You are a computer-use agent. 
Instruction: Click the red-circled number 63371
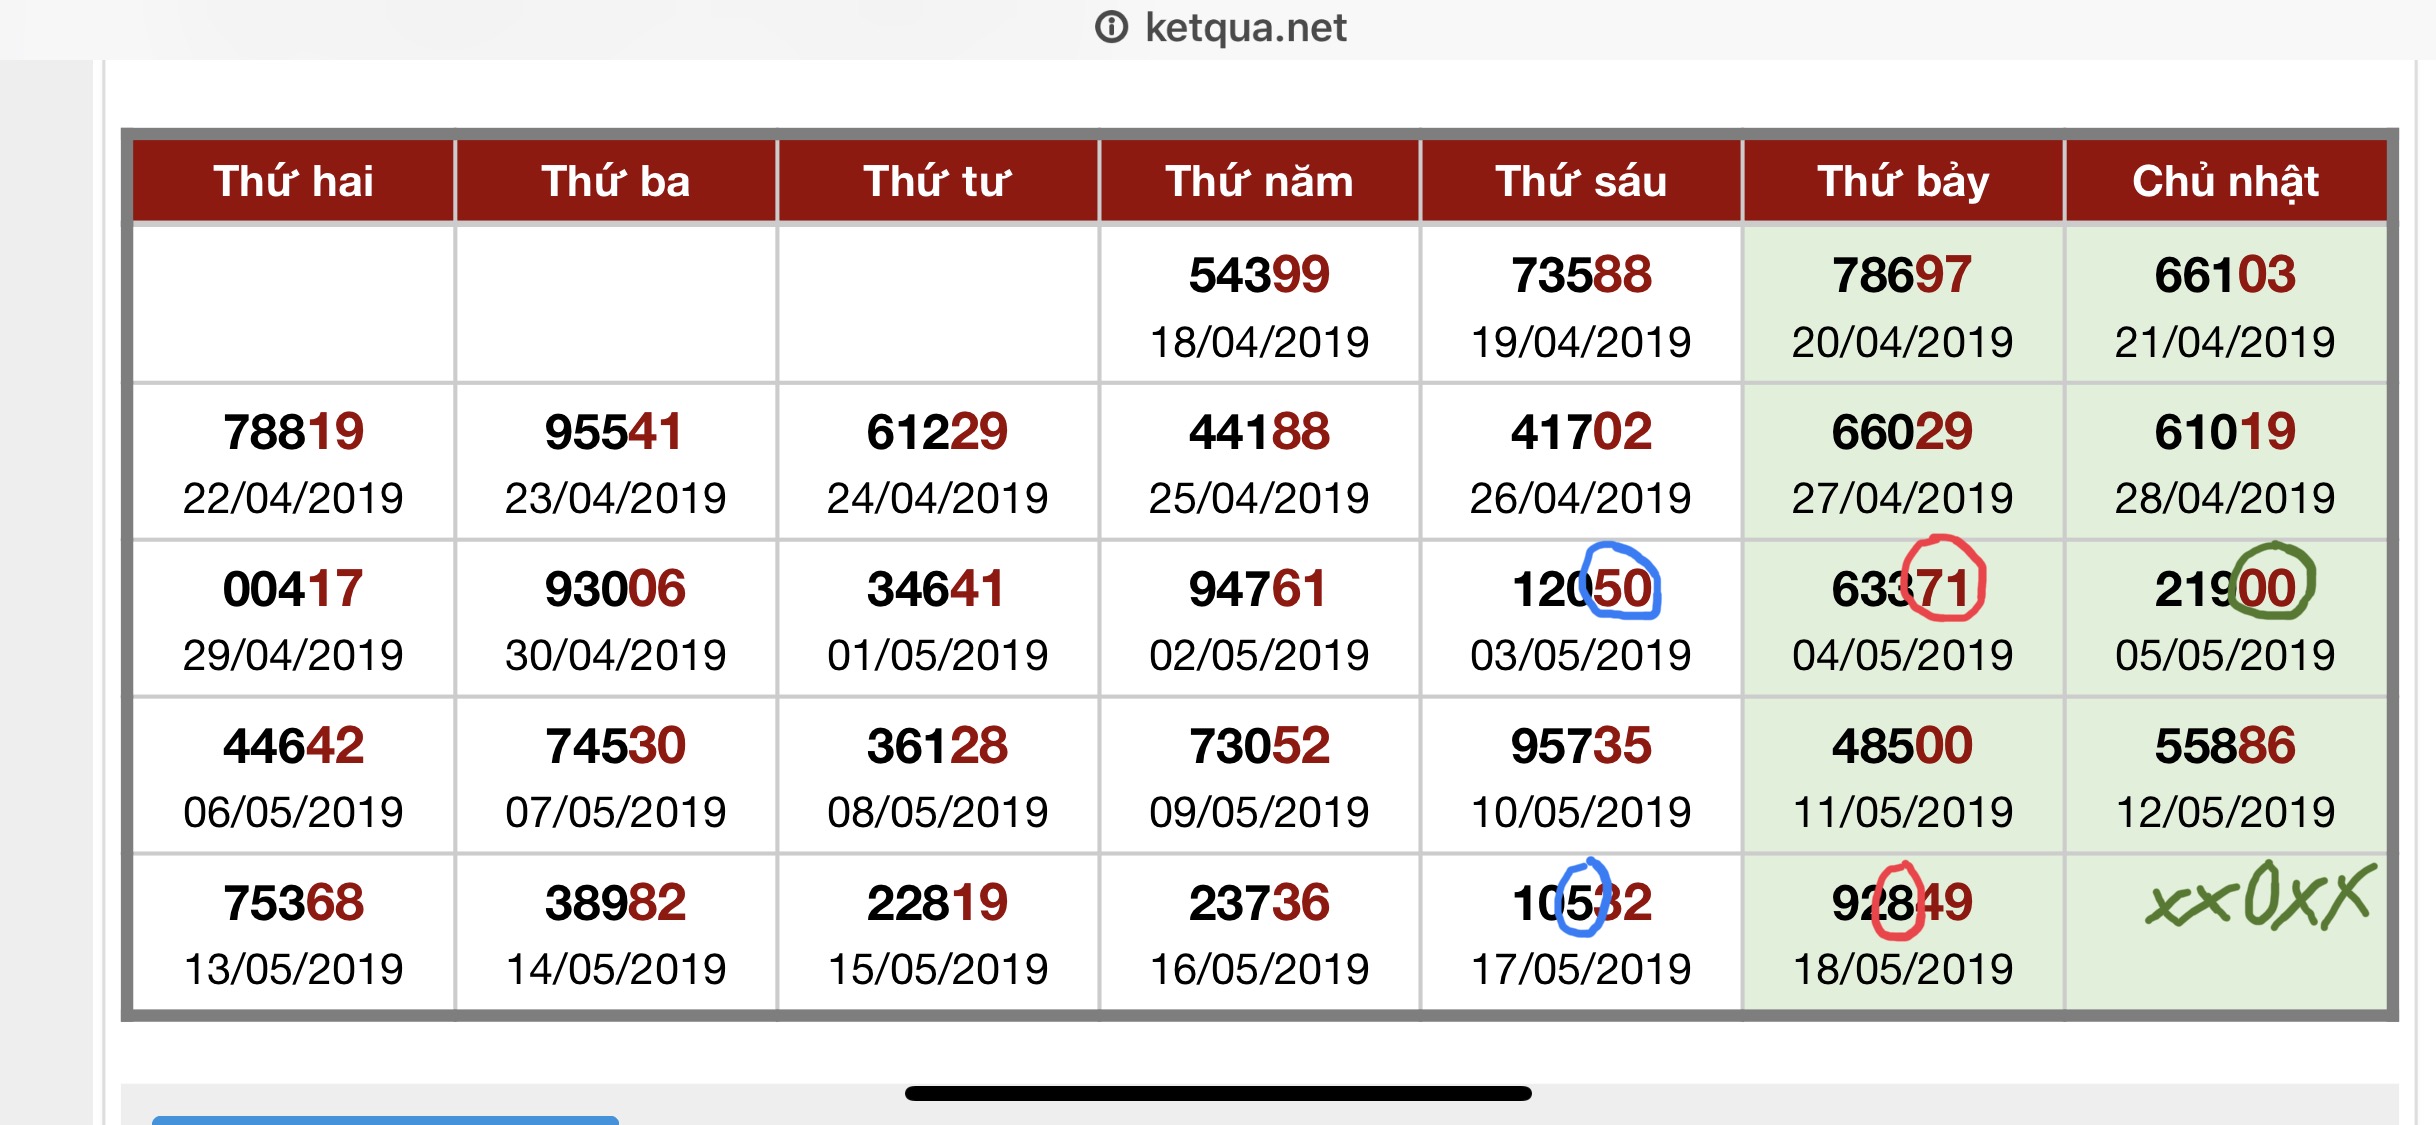click(1902, 588)
